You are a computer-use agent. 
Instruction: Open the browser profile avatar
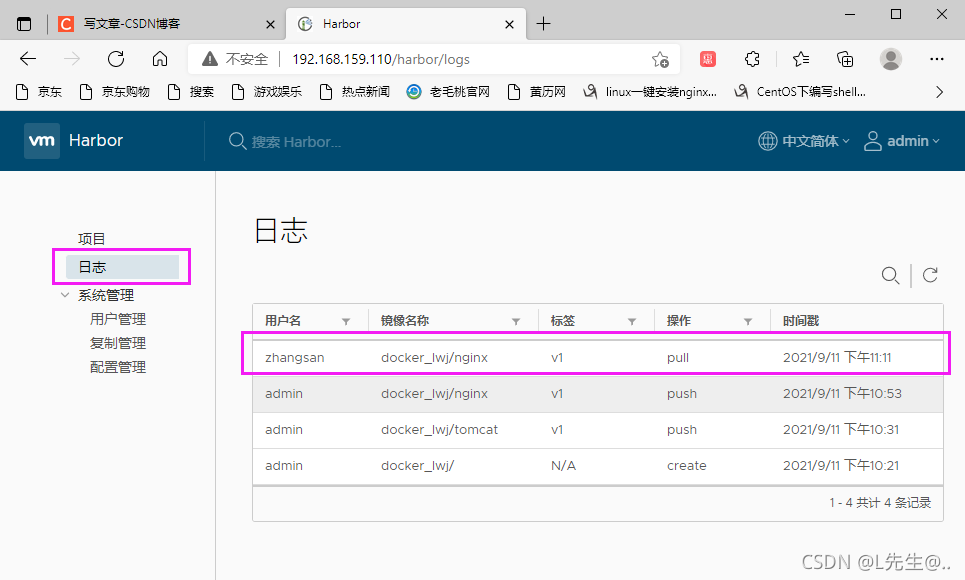click(891, 59)
